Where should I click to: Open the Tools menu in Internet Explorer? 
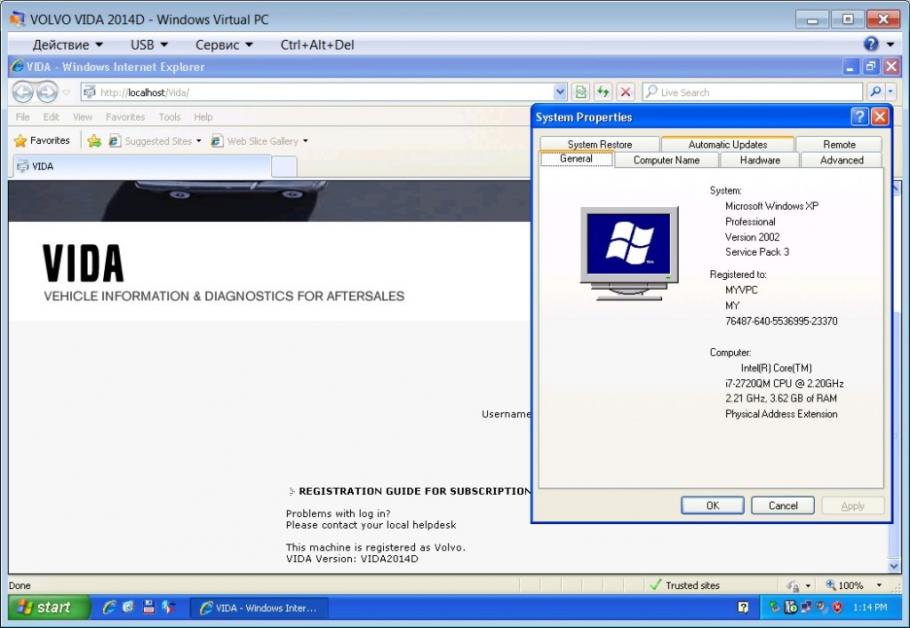[169, 117]
